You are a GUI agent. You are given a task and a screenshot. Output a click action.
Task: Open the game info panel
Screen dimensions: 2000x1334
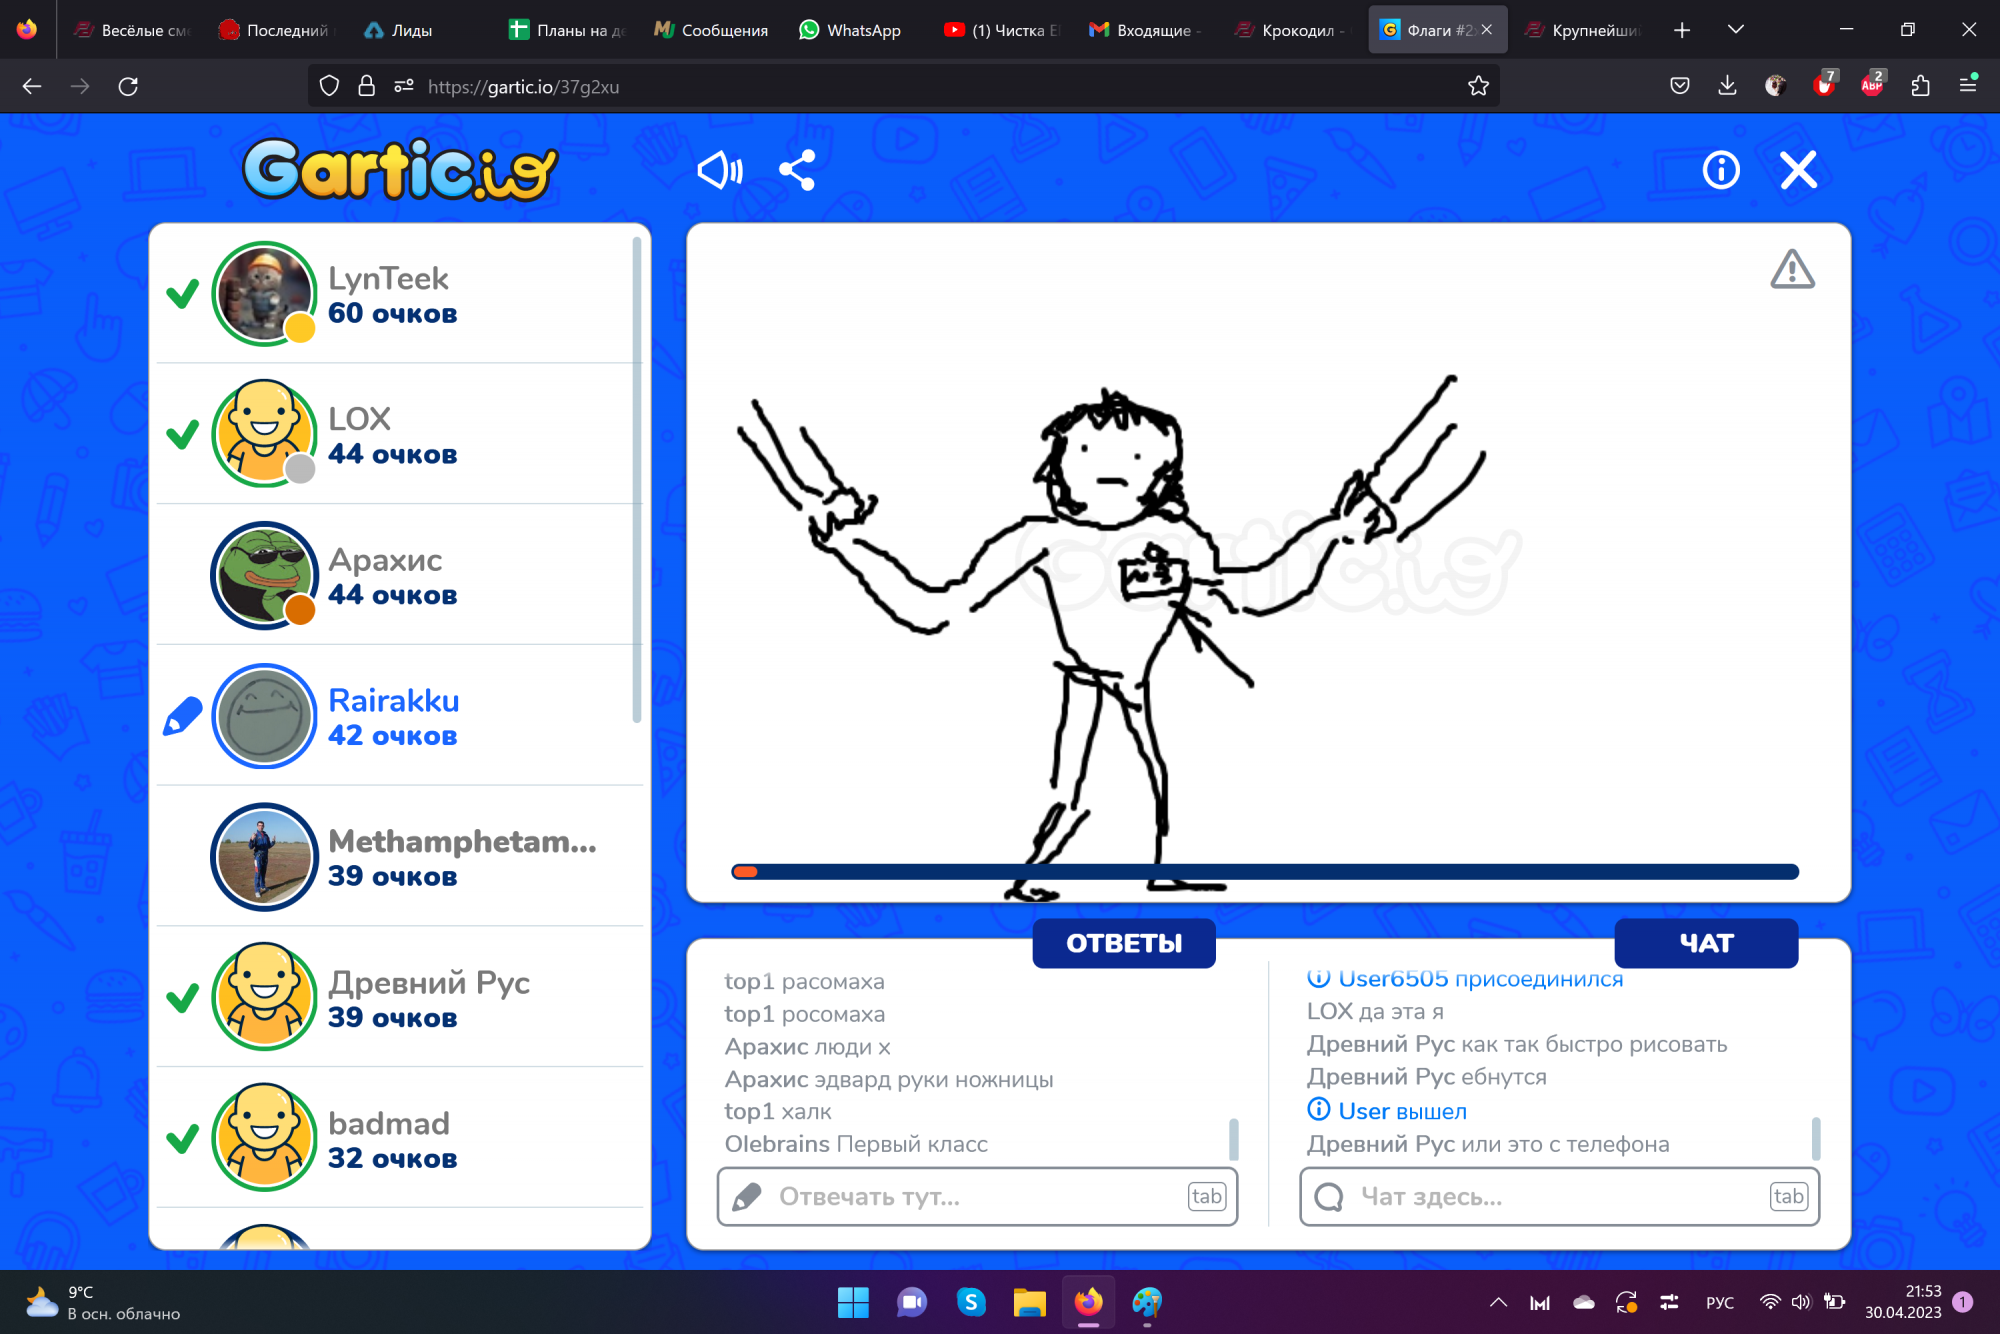pos(1720,170)
